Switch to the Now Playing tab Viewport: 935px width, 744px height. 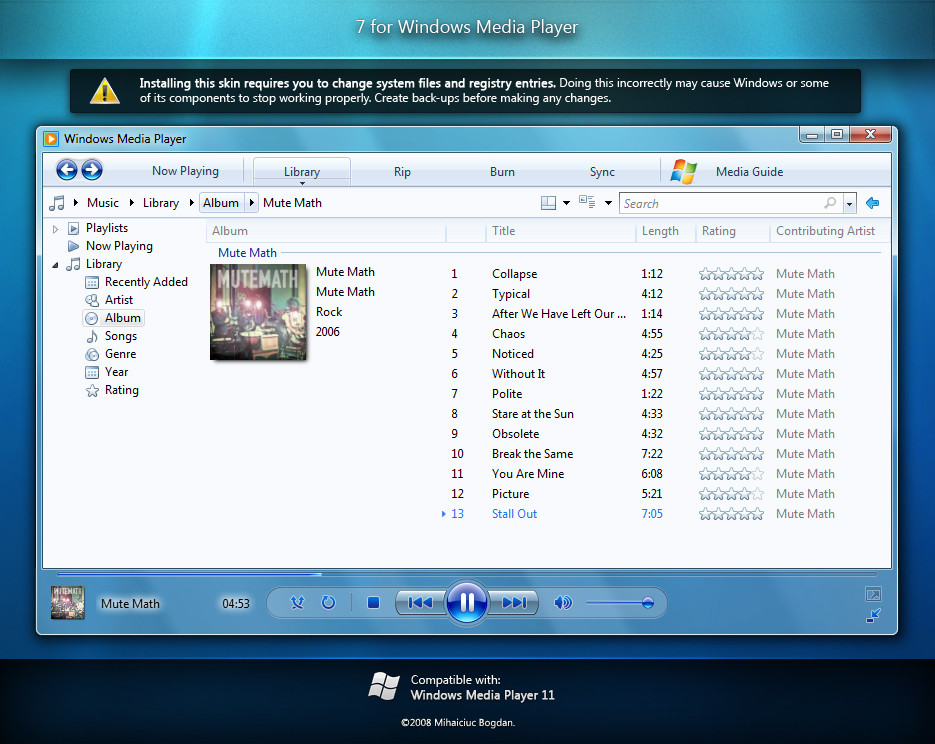coord(185,171)
